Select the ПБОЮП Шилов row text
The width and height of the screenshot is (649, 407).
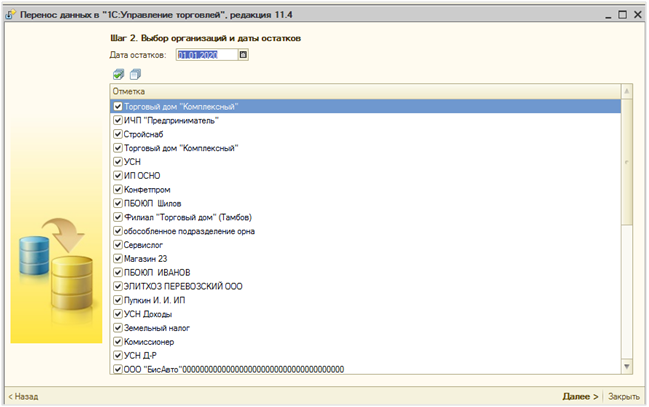point(153,203)
